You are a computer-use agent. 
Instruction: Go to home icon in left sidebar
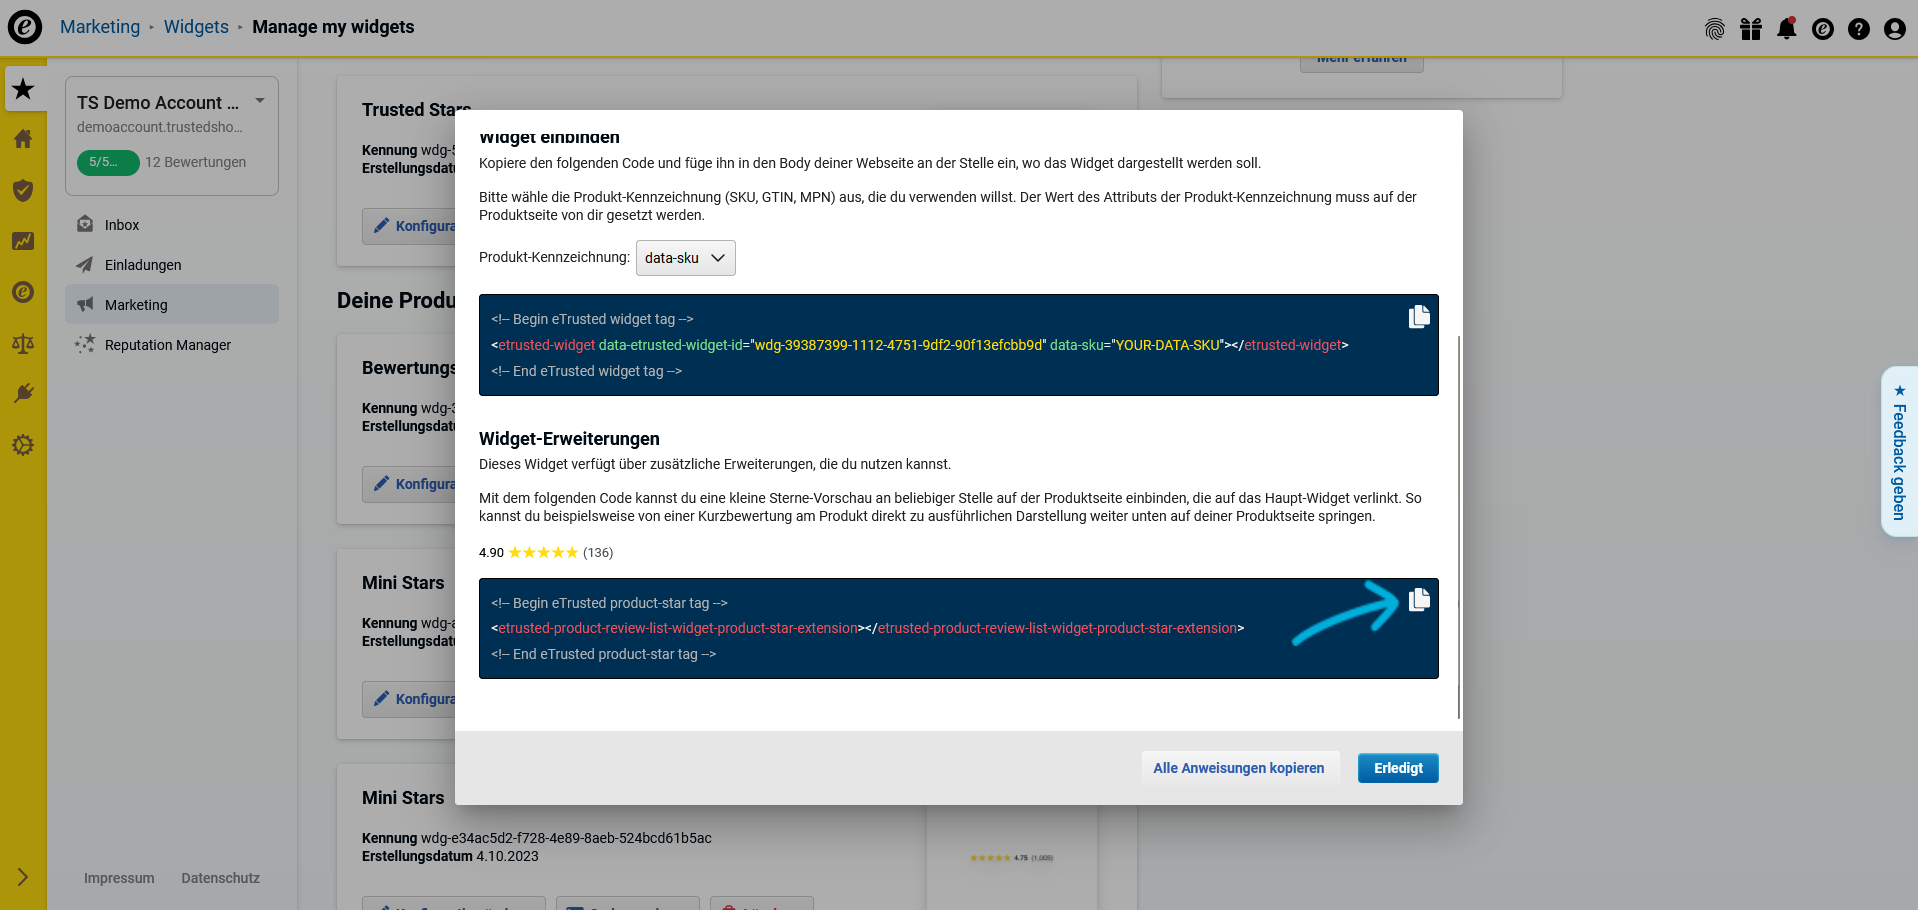23,139
